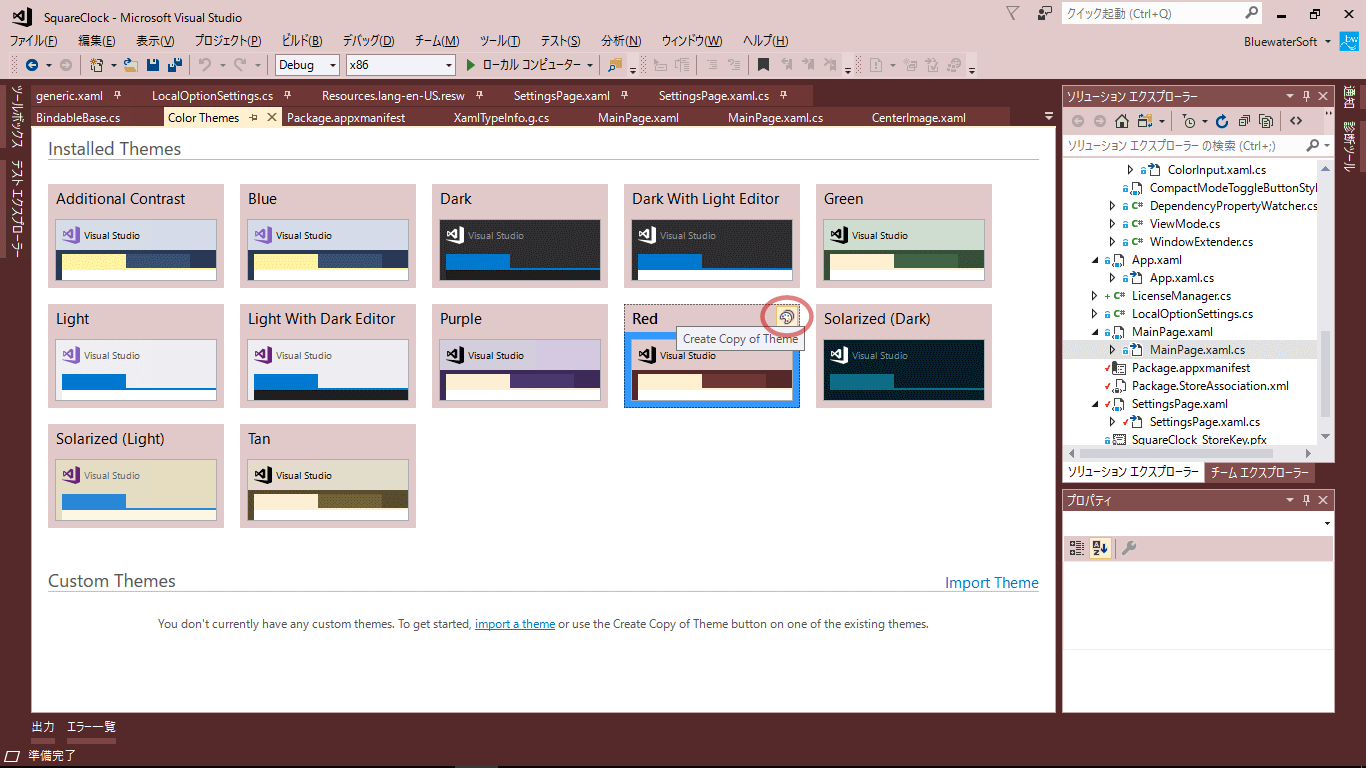Refresh the Solution Explorer

(1222, 120)
